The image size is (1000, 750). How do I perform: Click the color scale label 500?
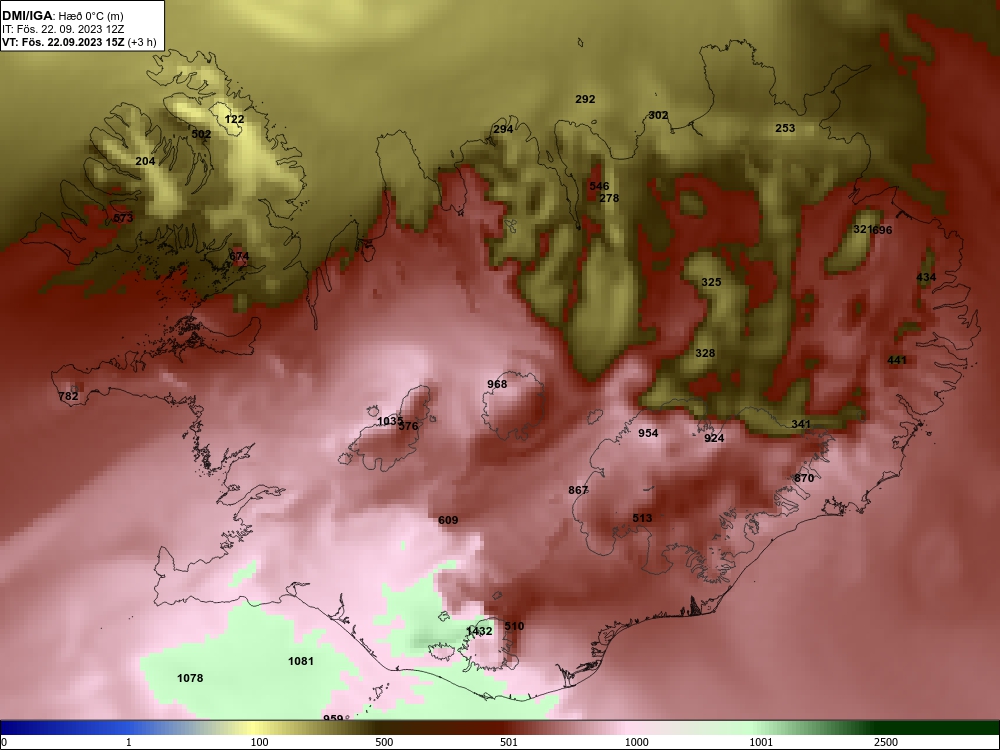click(x=384, y=742)
